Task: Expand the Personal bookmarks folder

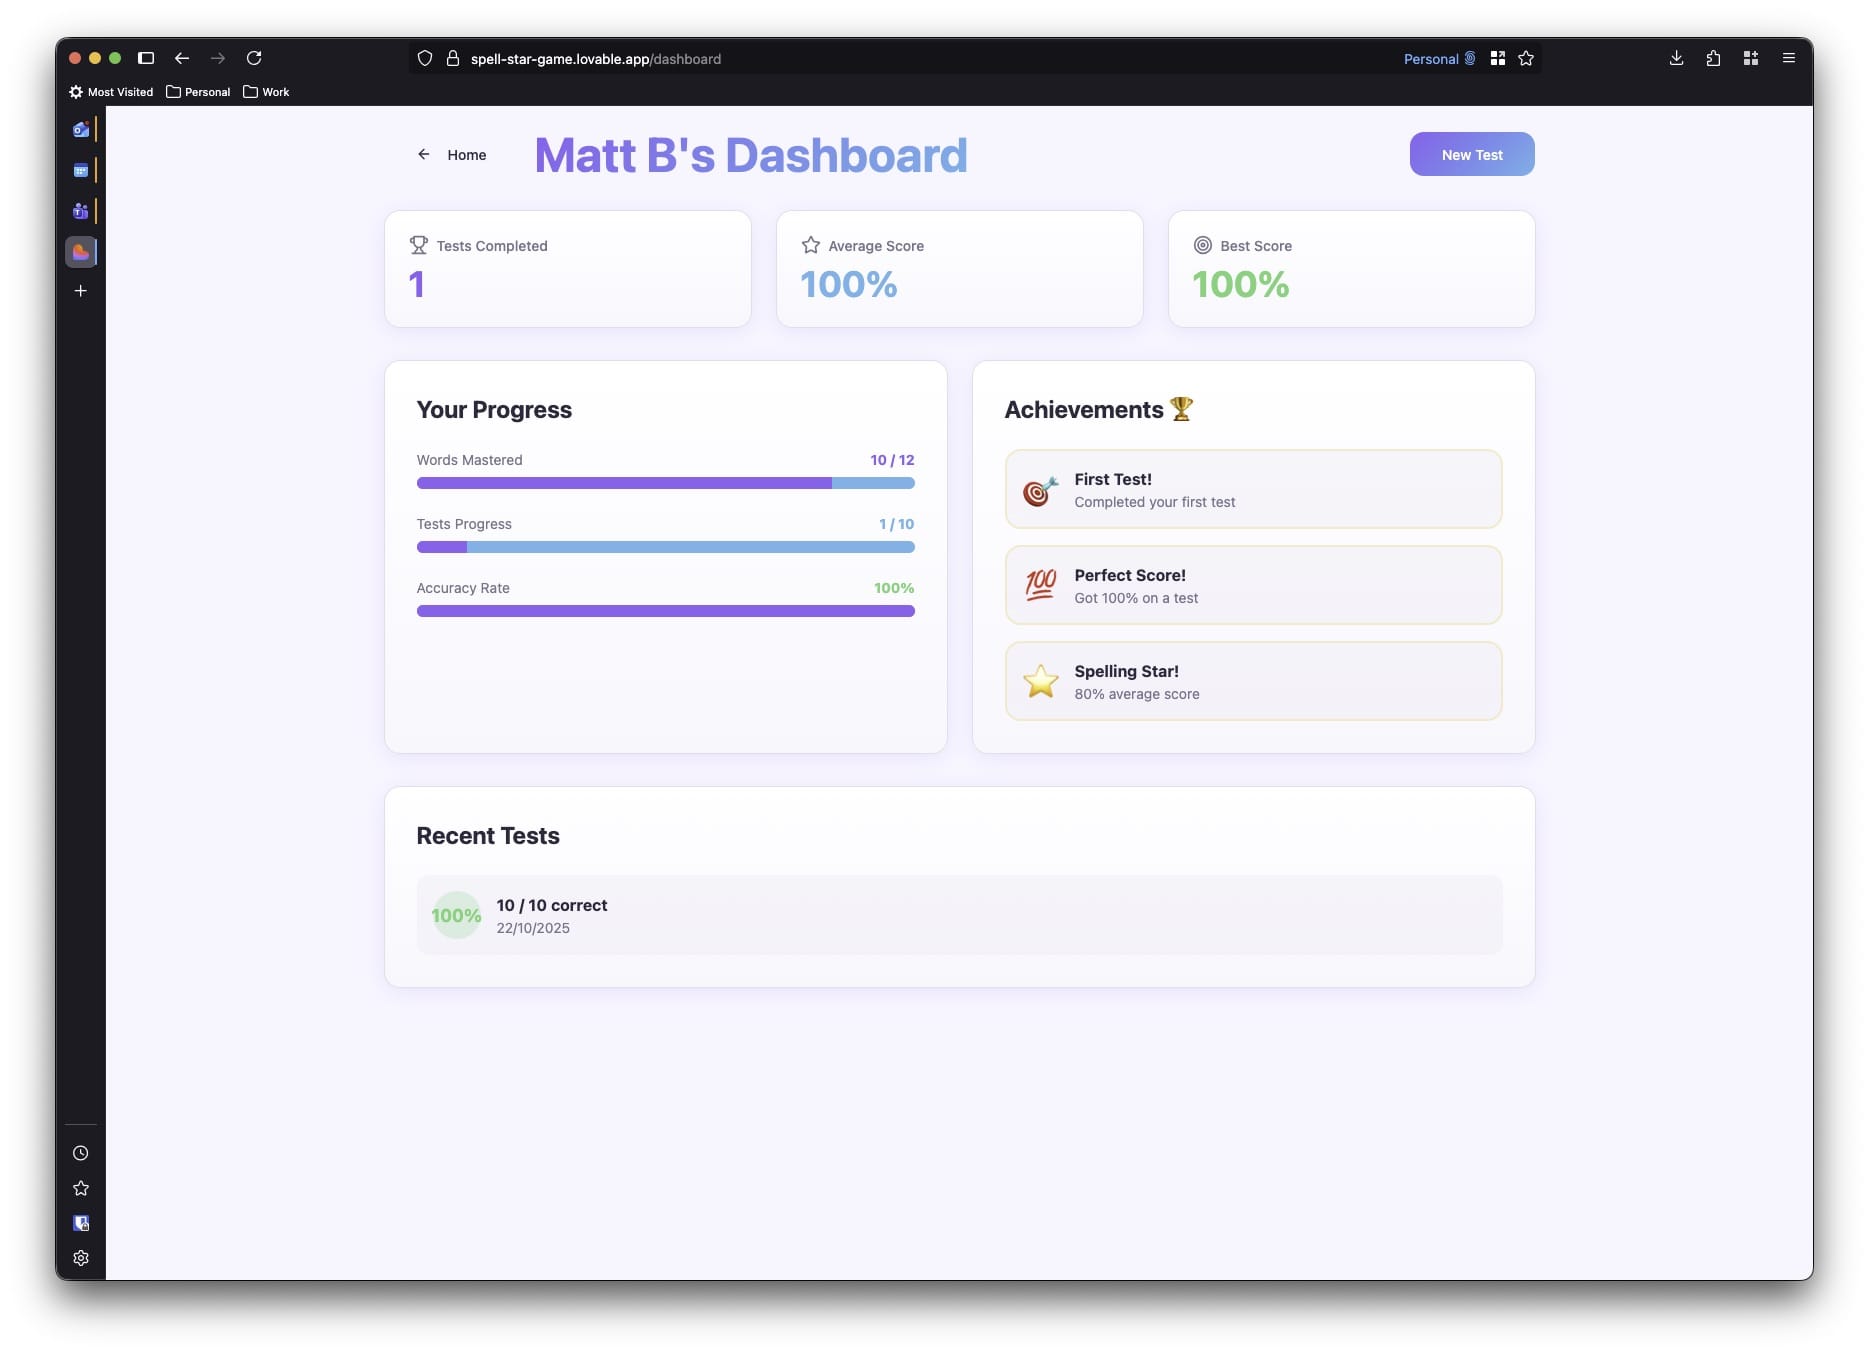Action: tap(198, 92)
